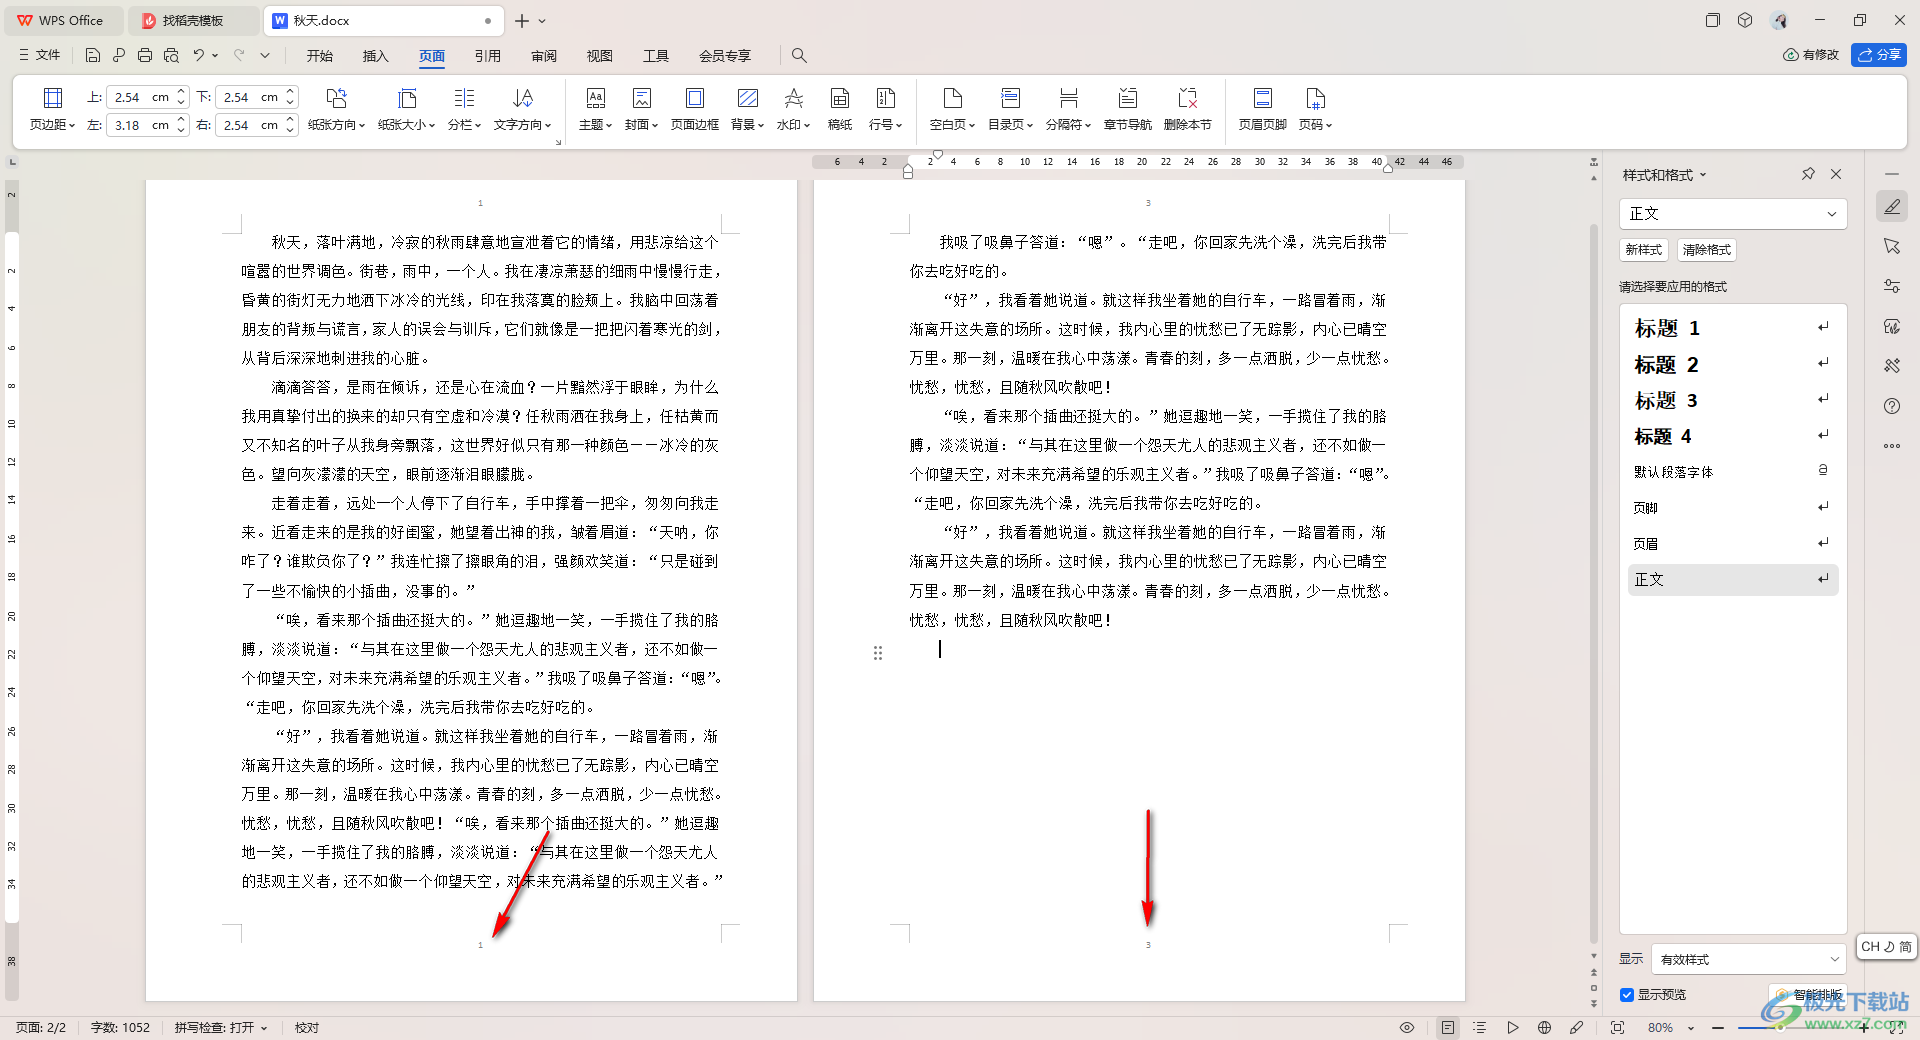
Task: Click the 清除格式 clear formatting button
Action: 1706,250
